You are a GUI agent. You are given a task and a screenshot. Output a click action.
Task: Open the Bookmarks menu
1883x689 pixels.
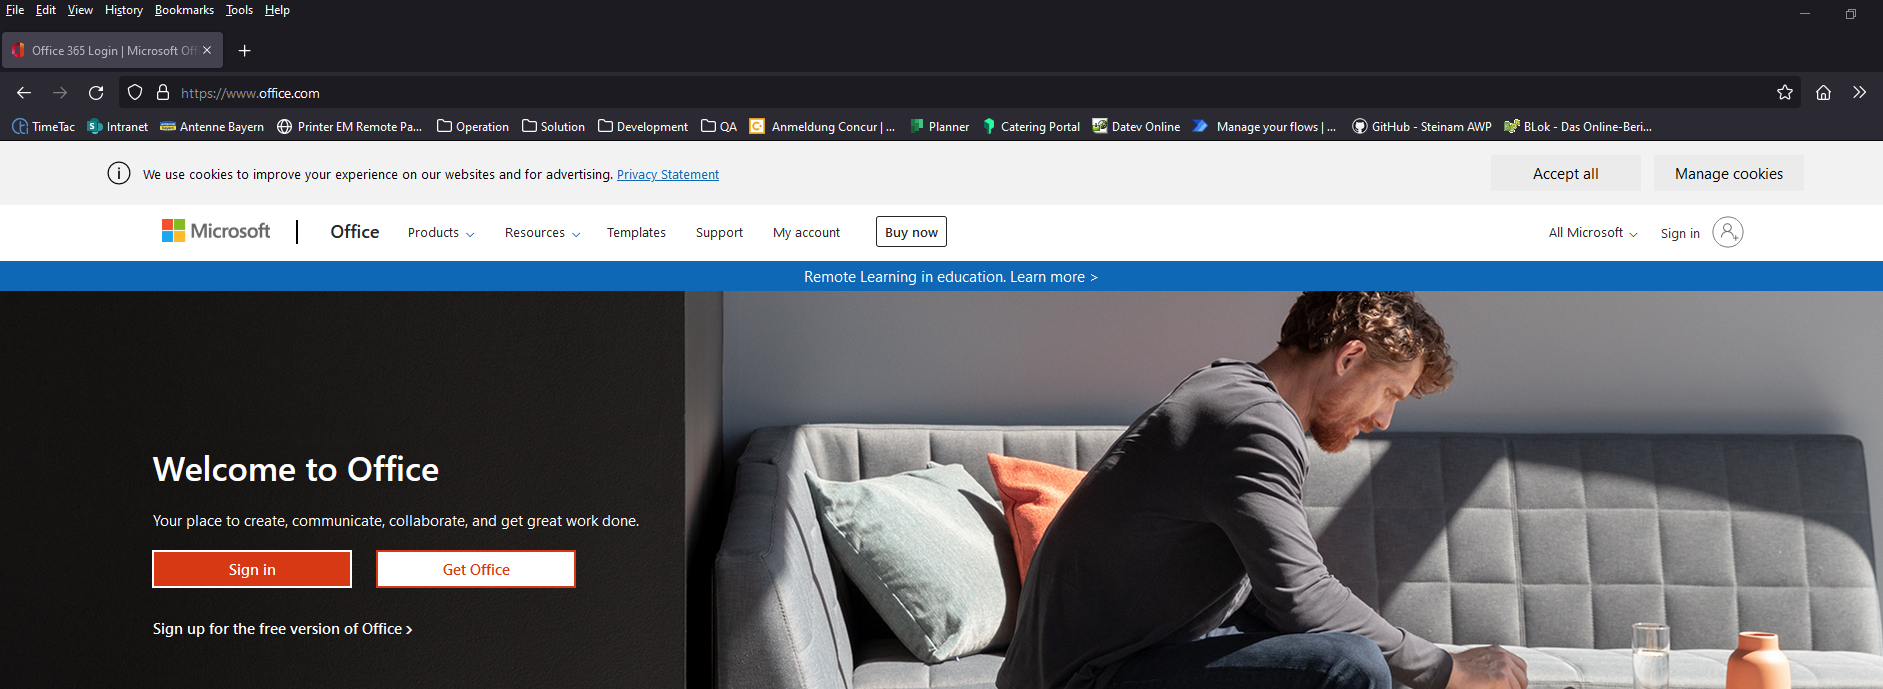tap(184, 10)
